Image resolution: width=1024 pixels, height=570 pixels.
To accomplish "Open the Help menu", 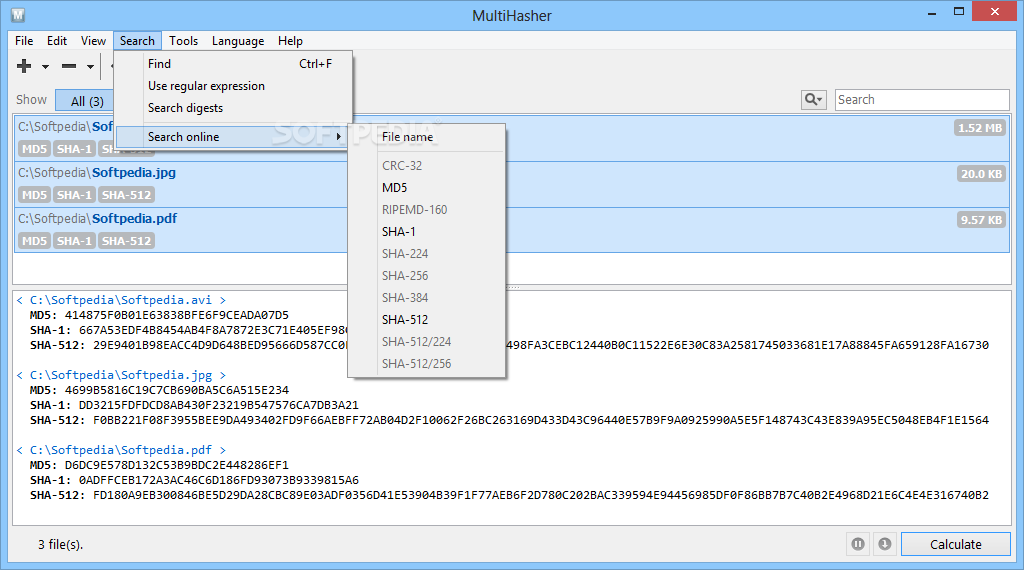I will tap(290, 40).
